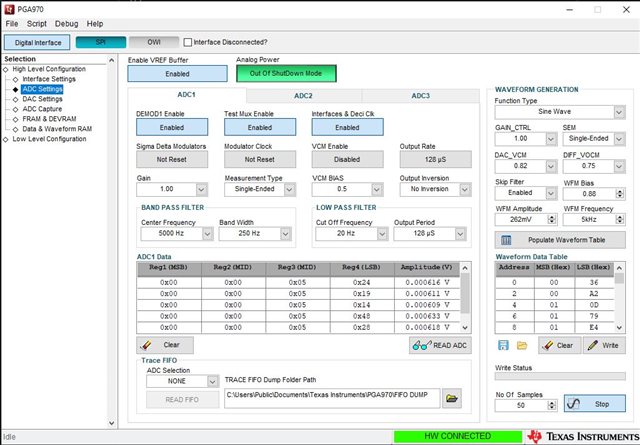The width and height of the screenshot is (640, 445).
Task: Toggle Modulator Clock Not Reset button
Action: pyautogui.click(x=260, y=159)
